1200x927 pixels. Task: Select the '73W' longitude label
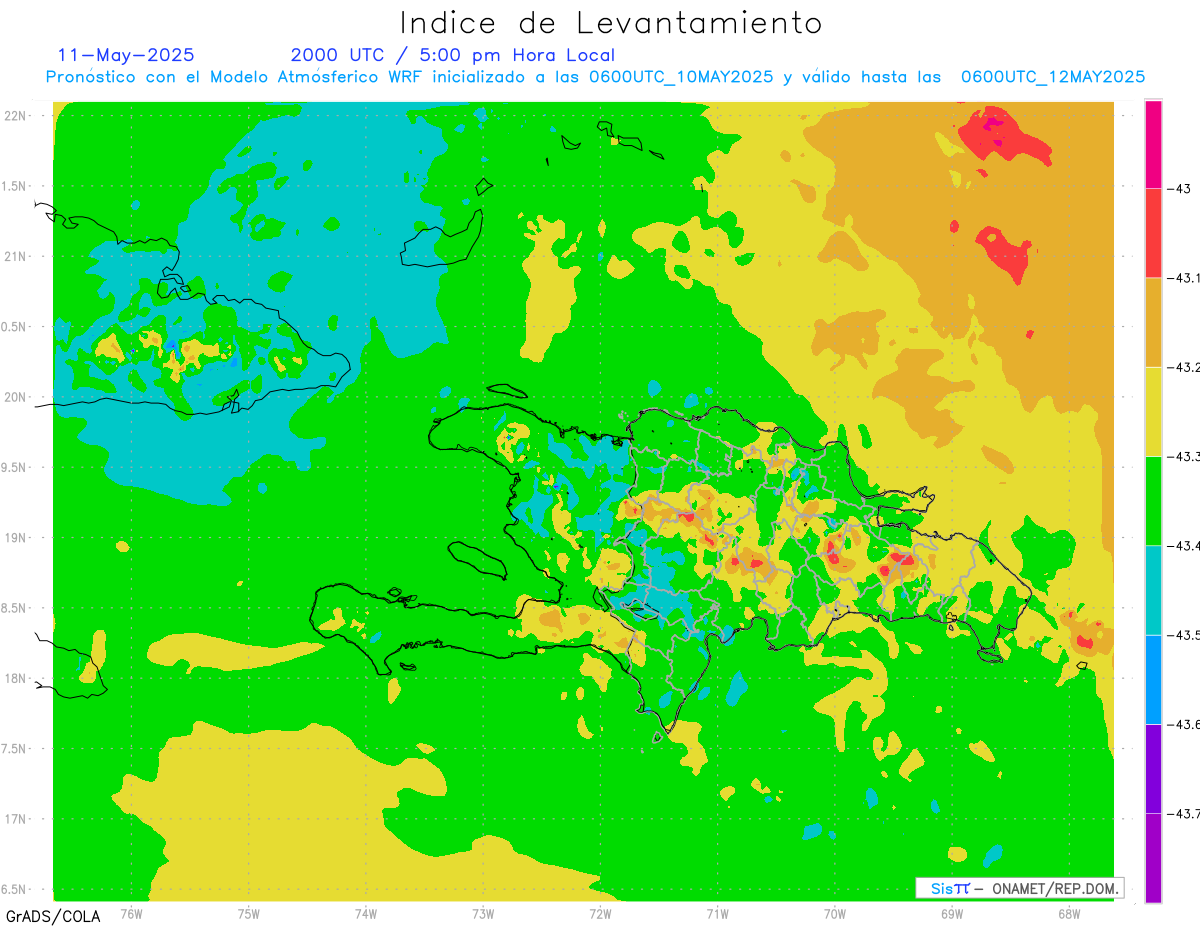pos(483,913)
